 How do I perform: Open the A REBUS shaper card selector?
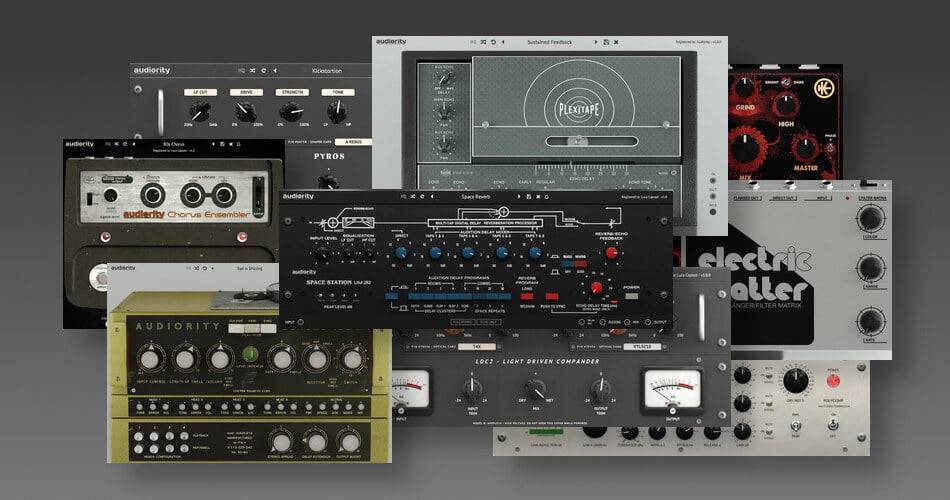click(x=354, y=142)
